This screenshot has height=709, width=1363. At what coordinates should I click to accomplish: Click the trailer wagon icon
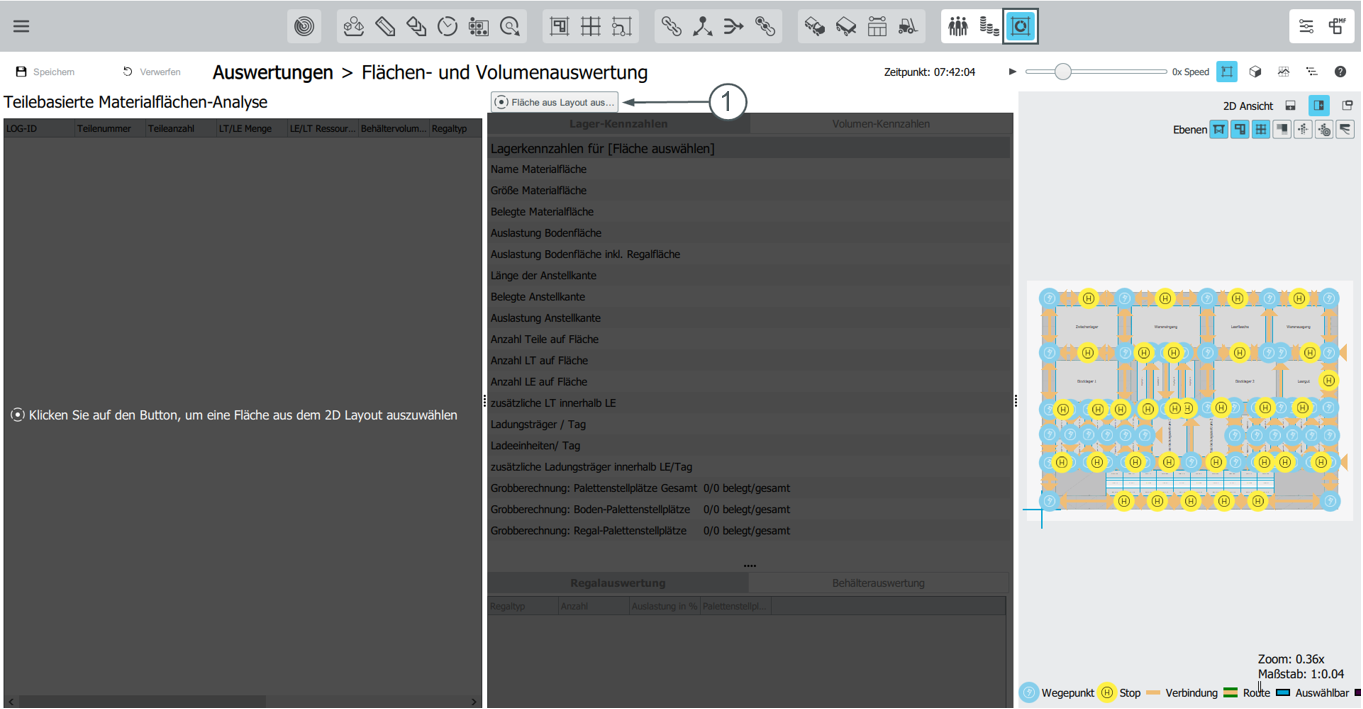point(846,27)
